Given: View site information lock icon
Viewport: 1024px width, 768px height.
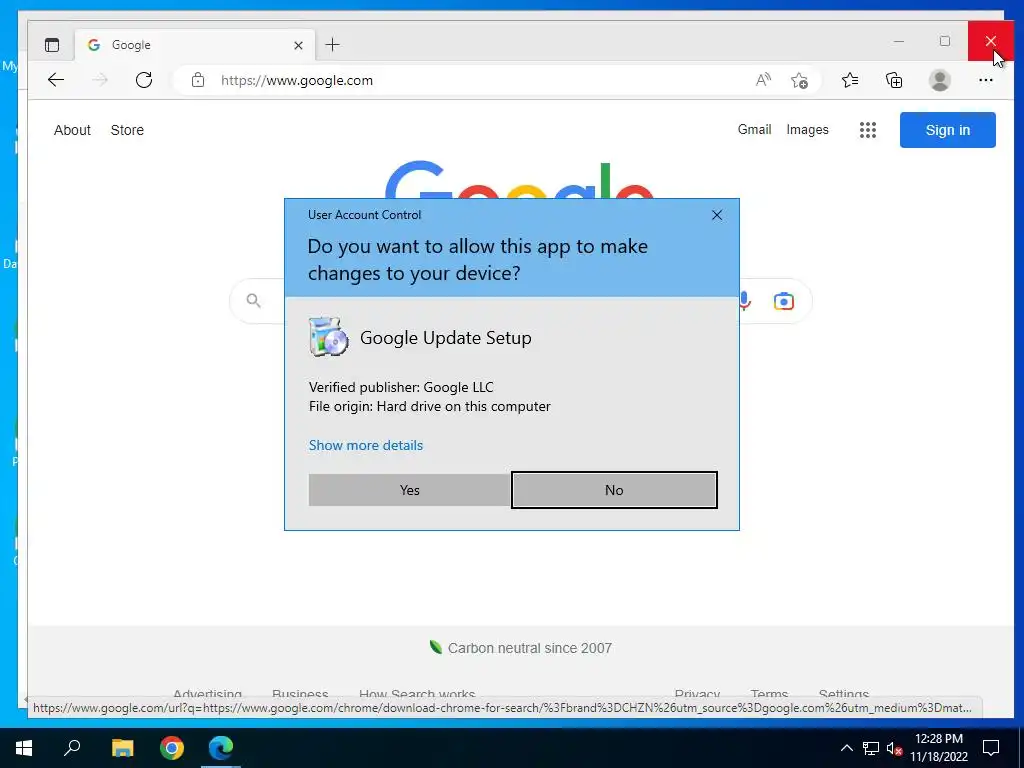Looking at the screenshot, I should (x=198, y=80).
